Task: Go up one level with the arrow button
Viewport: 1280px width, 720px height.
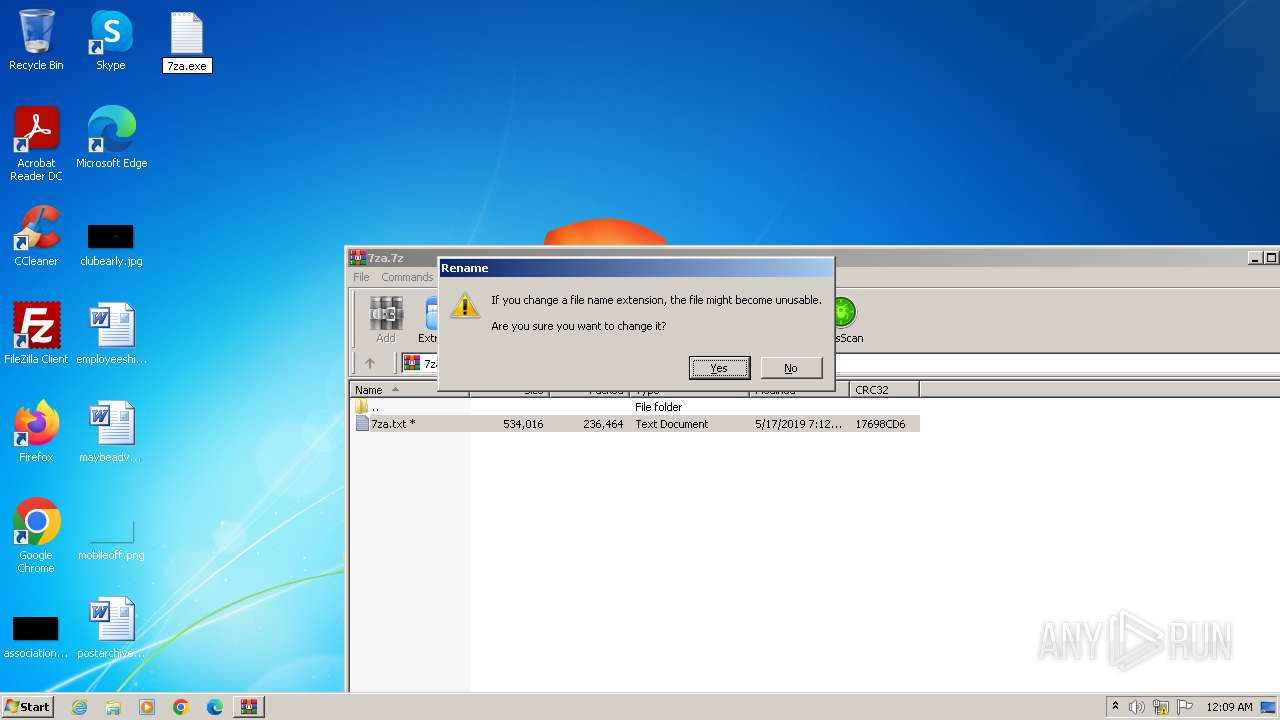Action: coord(370,363)
